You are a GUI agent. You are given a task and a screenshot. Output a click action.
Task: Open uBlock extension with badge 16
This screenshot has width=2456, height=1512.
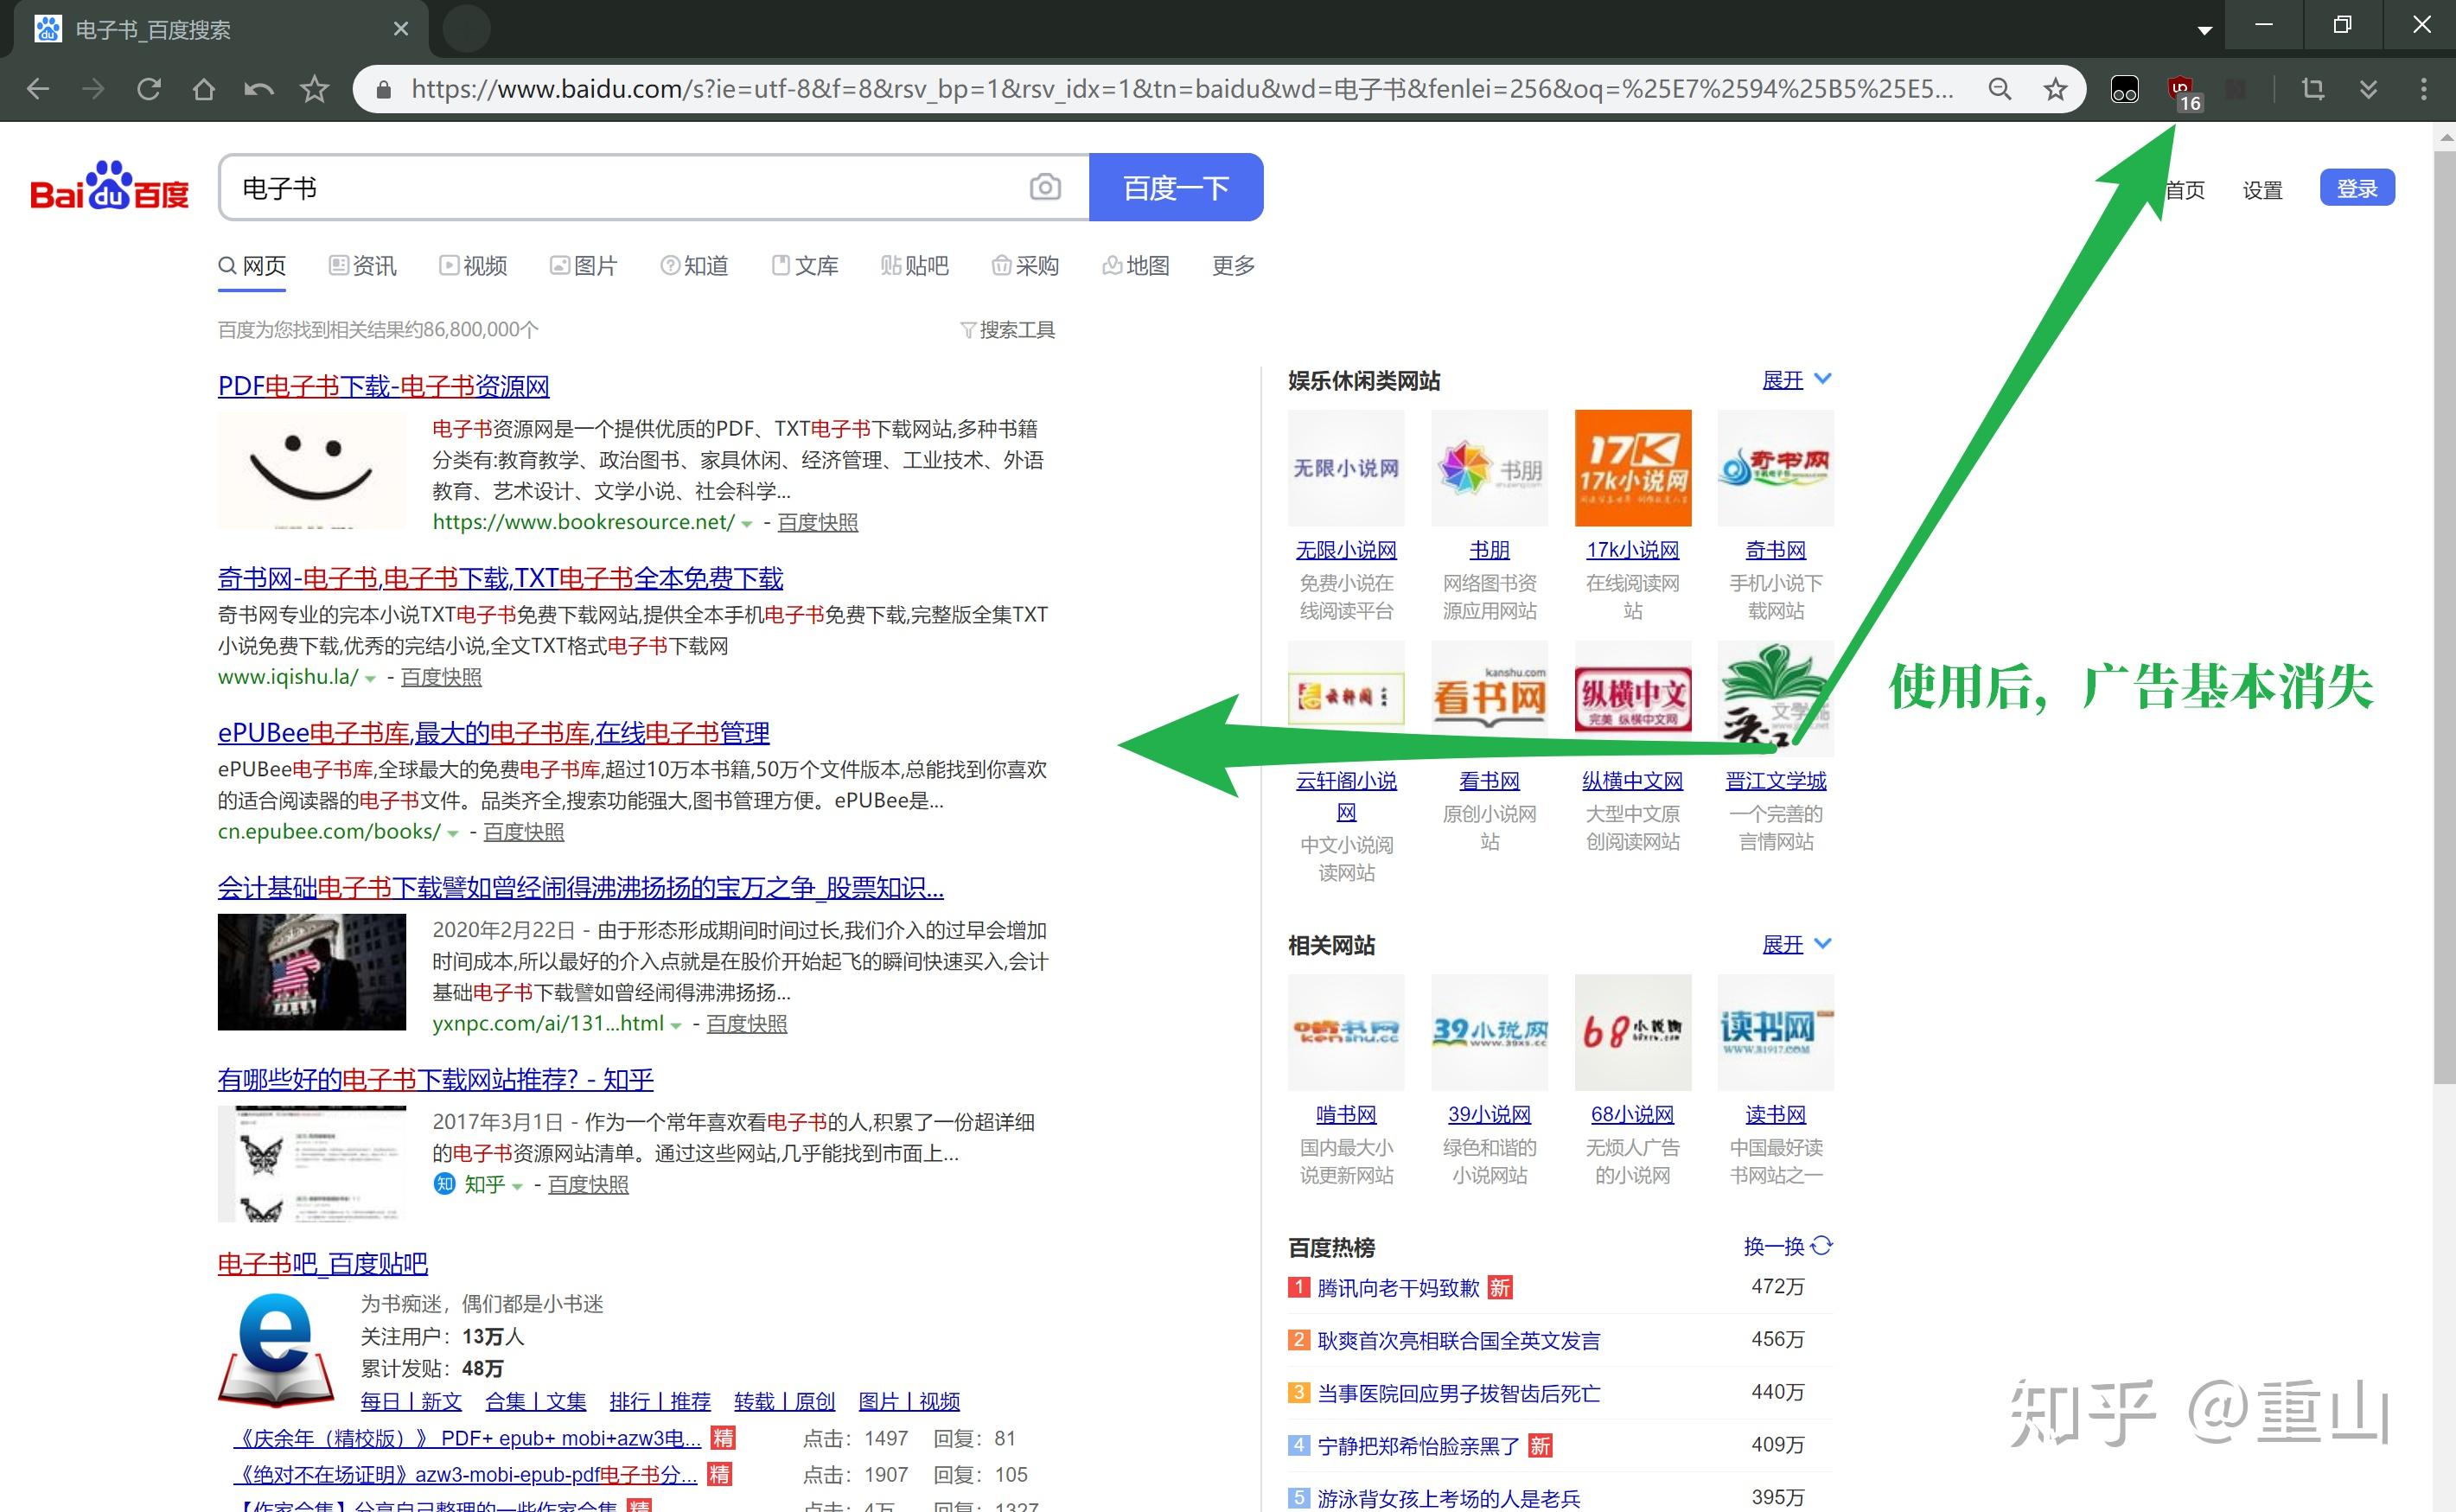click(2183, 93)
